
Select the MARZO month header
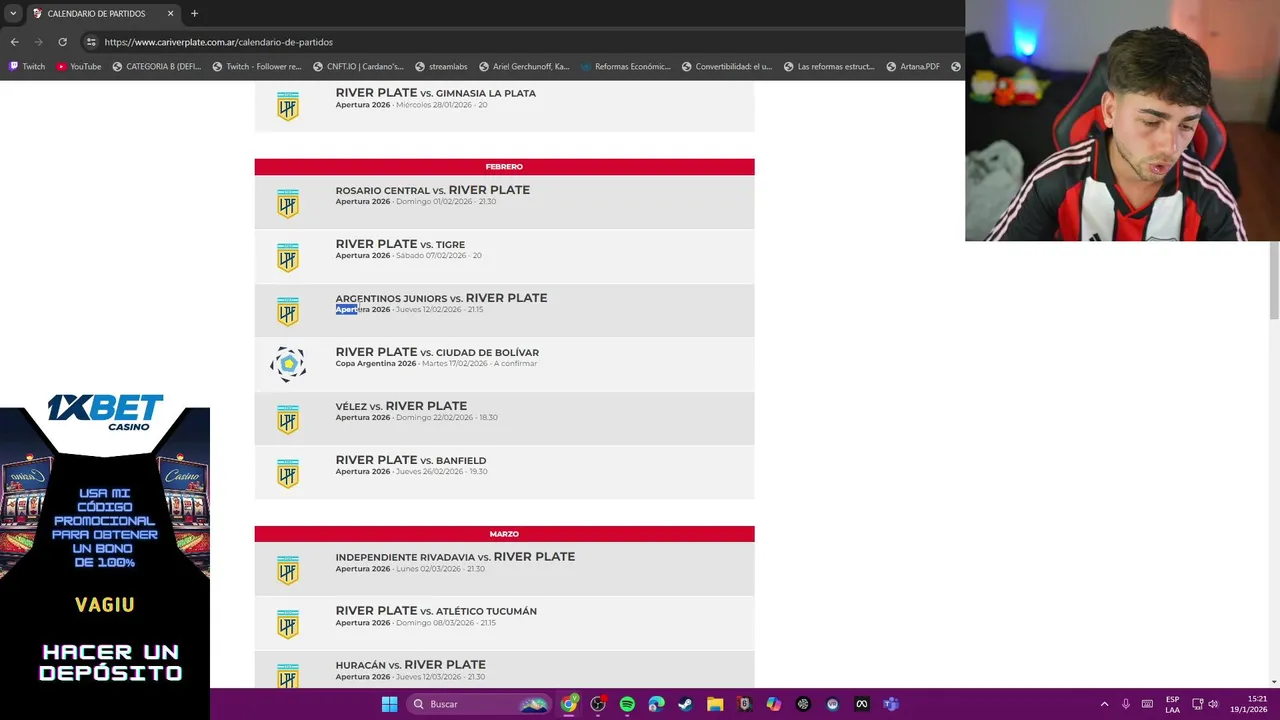pyautogui.click(x=504, y=534)
